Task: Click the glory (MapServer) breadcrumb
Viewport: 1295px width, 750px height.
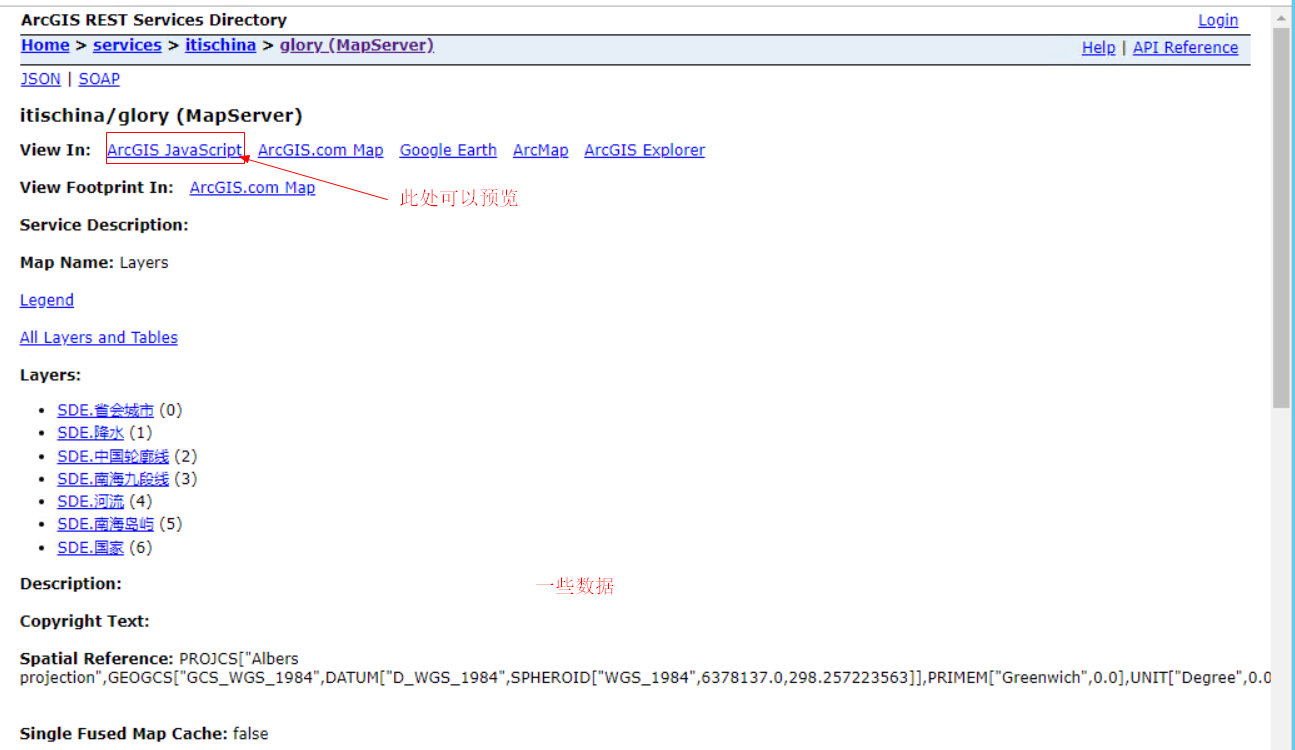Action: 357,45
